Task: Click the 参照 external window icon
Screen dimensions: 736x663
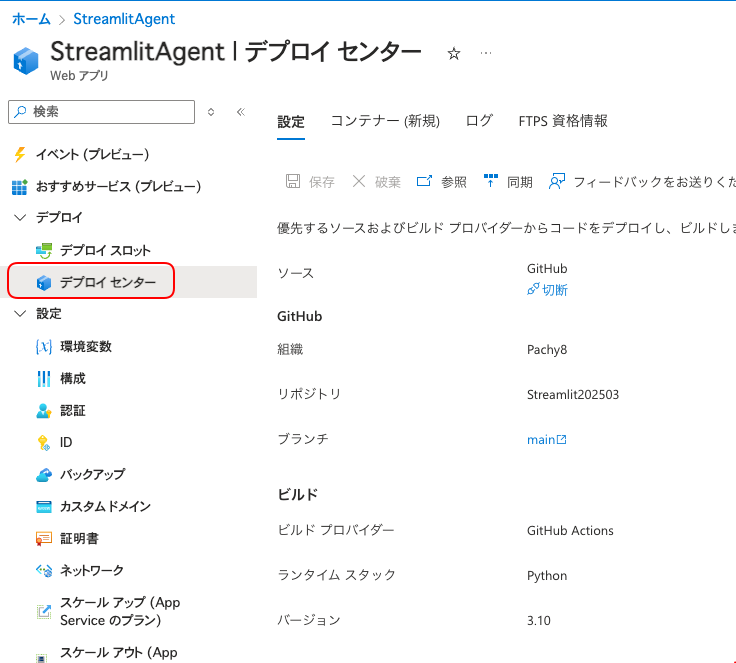Action: click(424, 181)
